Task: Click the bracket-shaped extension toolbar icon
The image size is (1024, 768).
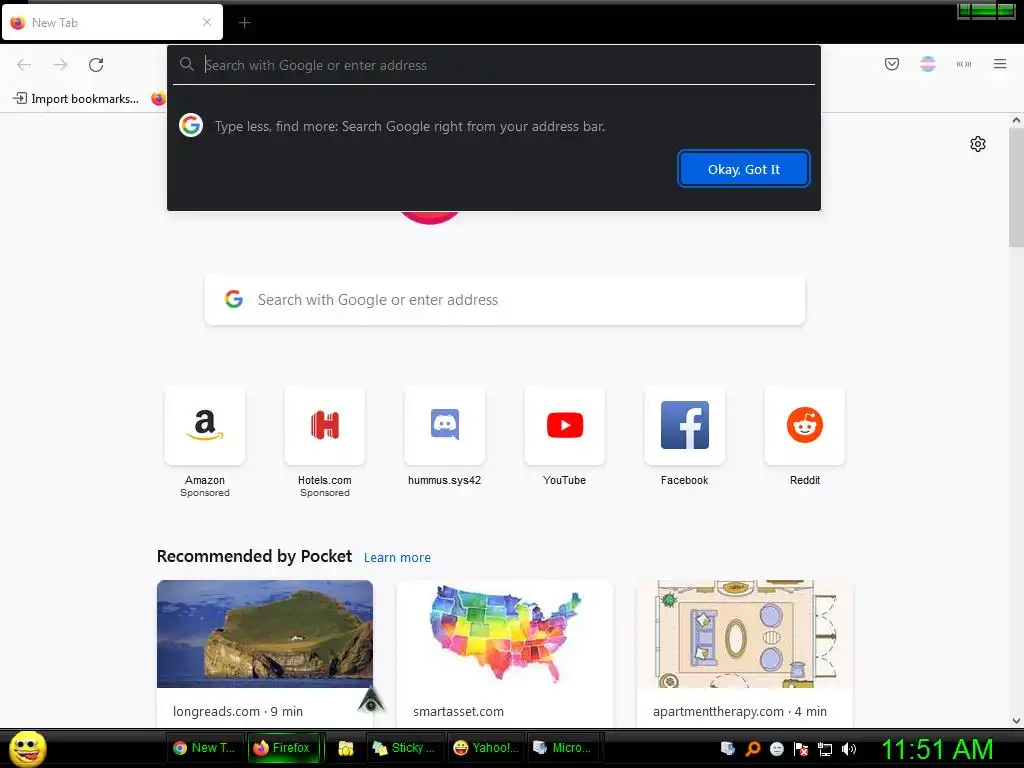Action: coord(964,64)
